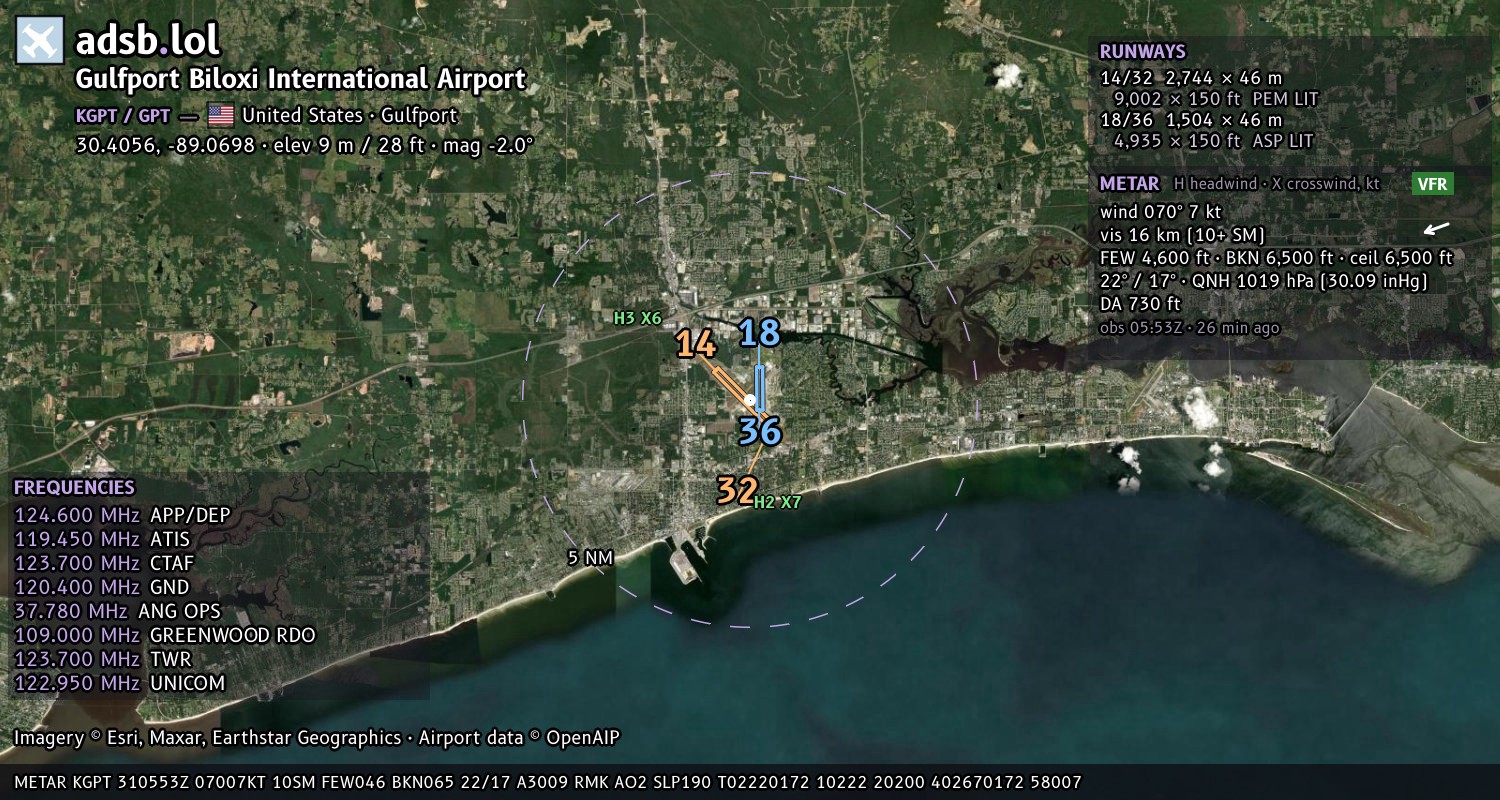Select runway 32 label on map
Screen dimensions: 1500x800
click(737, 490)
